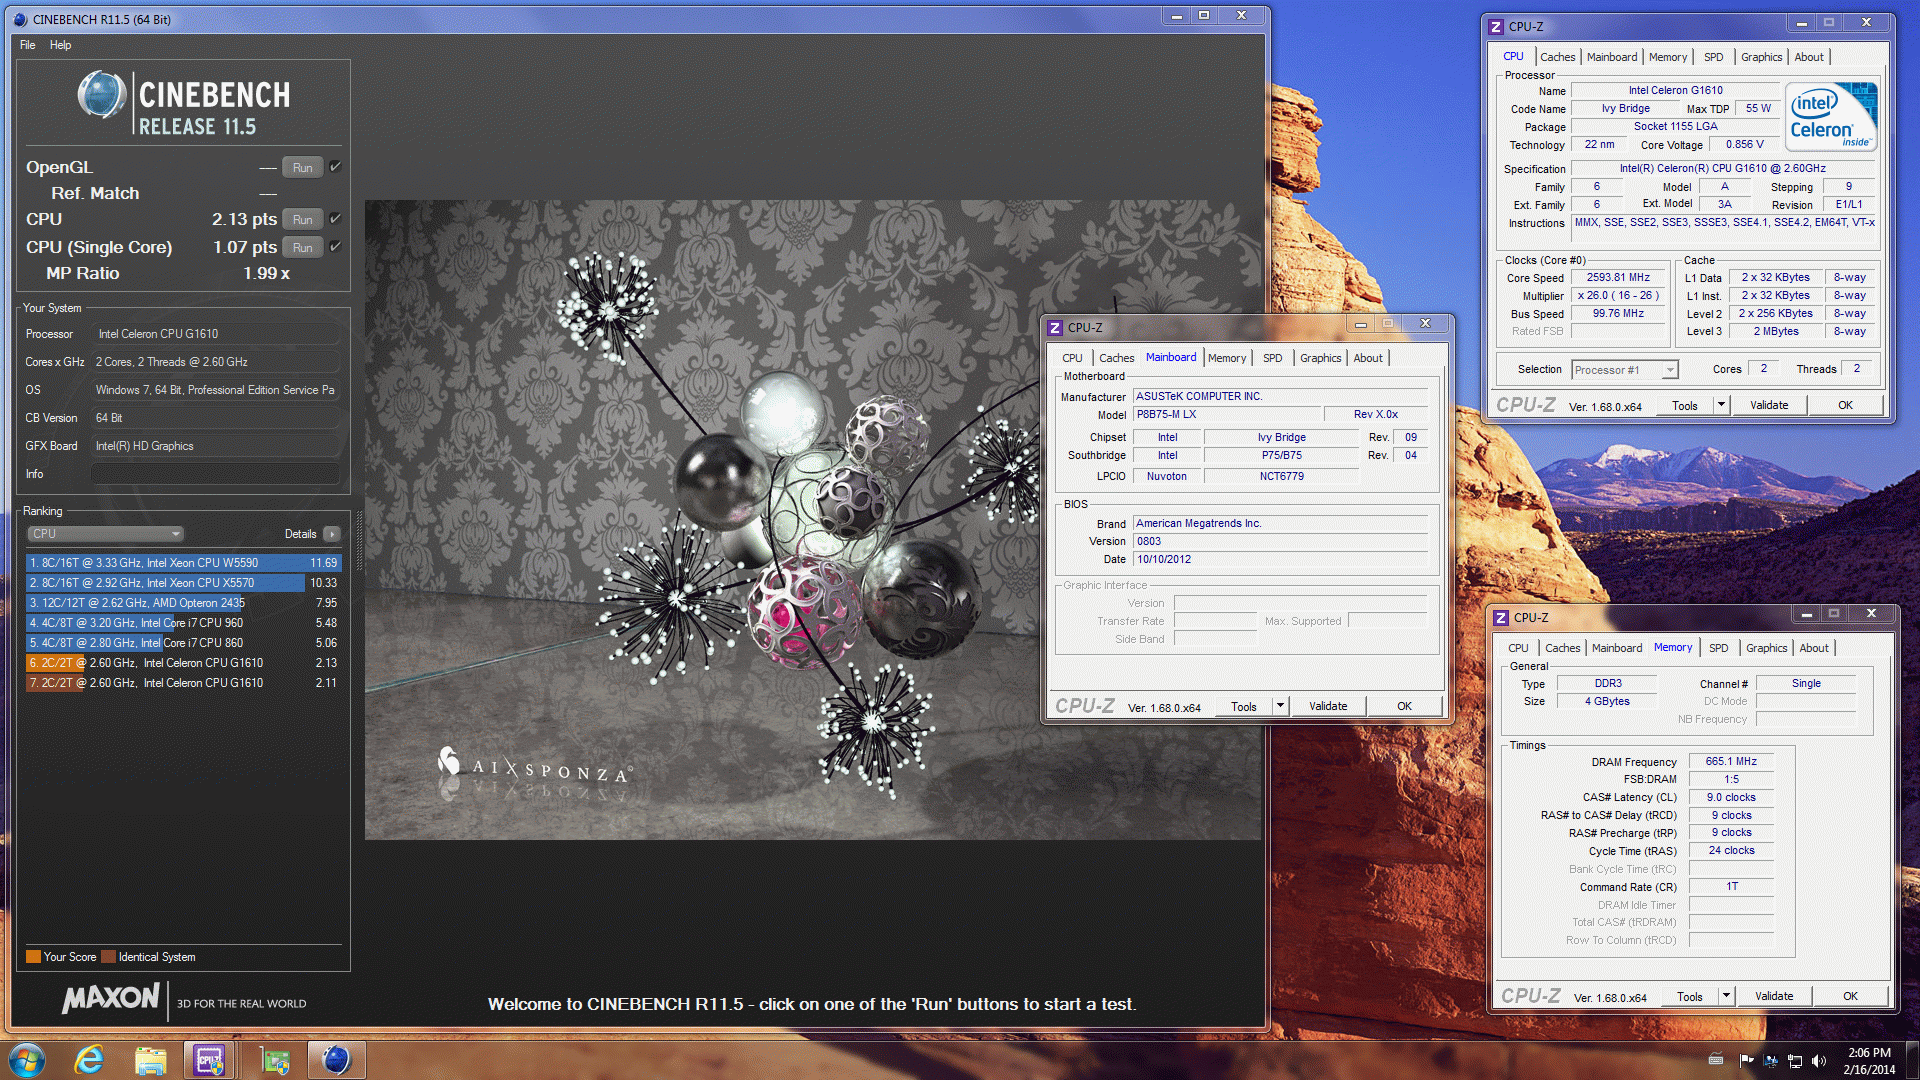Image resolution: width=1920 pixels, height=1080 pixels.
Task: Click the brown Identical System swatch
Action: tap(109, 957)
